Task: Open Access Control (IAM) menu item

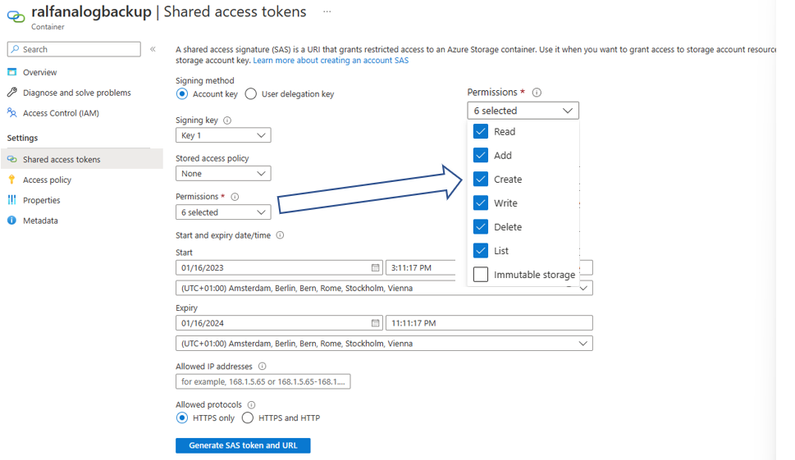Action: tap(60, 113)
